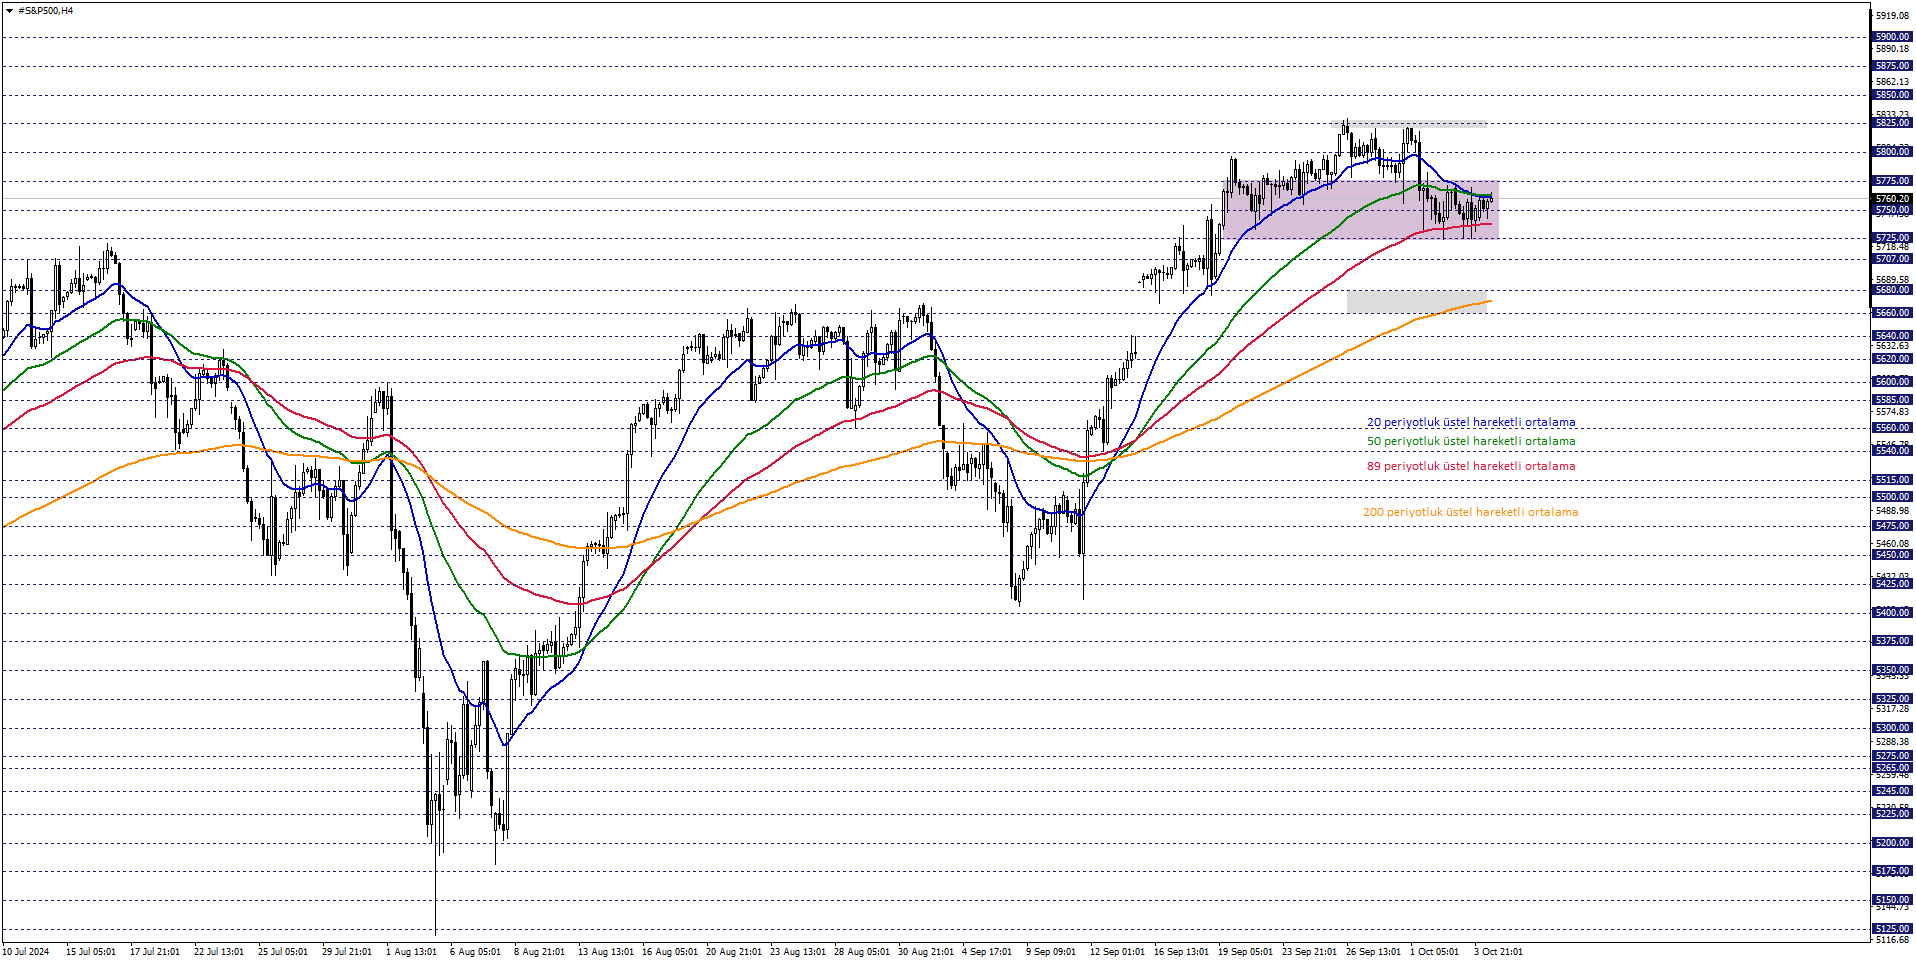Click the 28 Aug 05:01 time label
1916x963 pixels.
[x=862, y=952]
